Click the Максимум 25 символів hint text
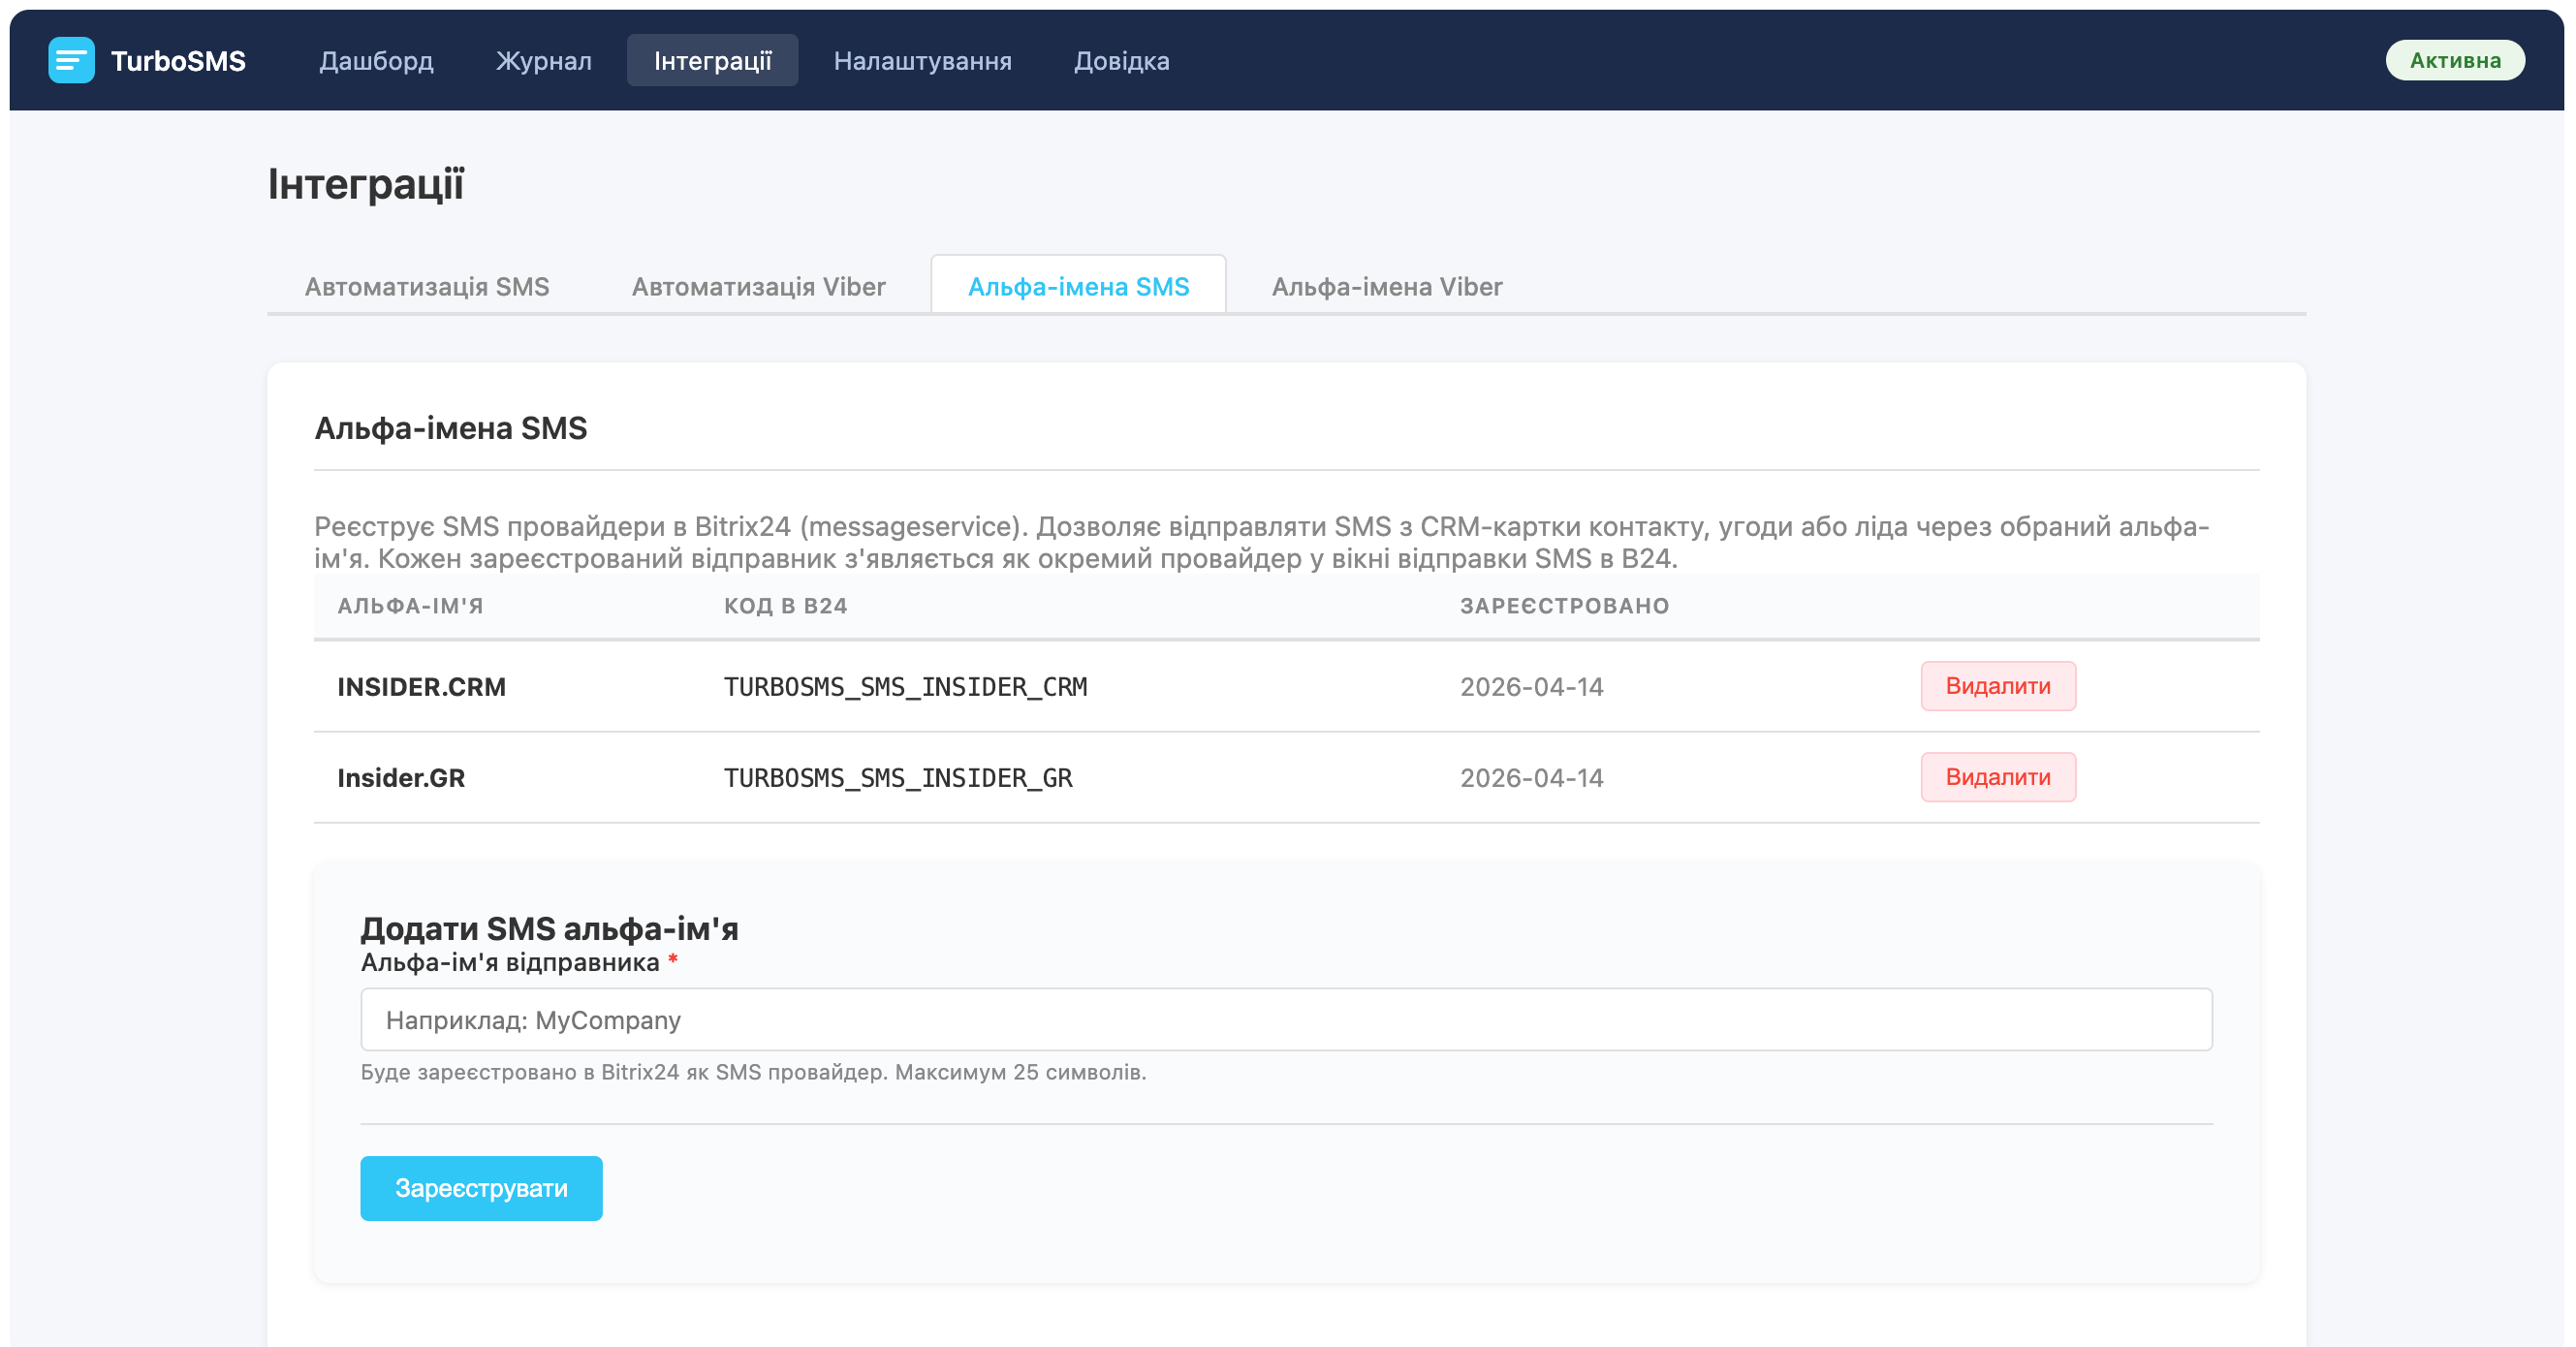This screenshot has height=1347, width=2576. pyautogui.click(x=1020, y=1072)
